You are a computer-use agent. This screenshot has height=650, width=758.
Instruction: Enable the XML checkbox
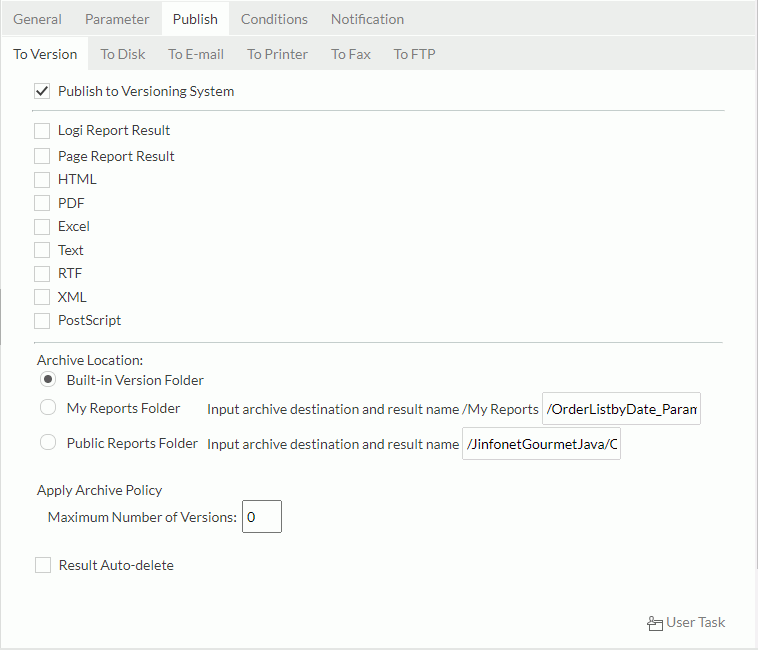pos(42,297)
